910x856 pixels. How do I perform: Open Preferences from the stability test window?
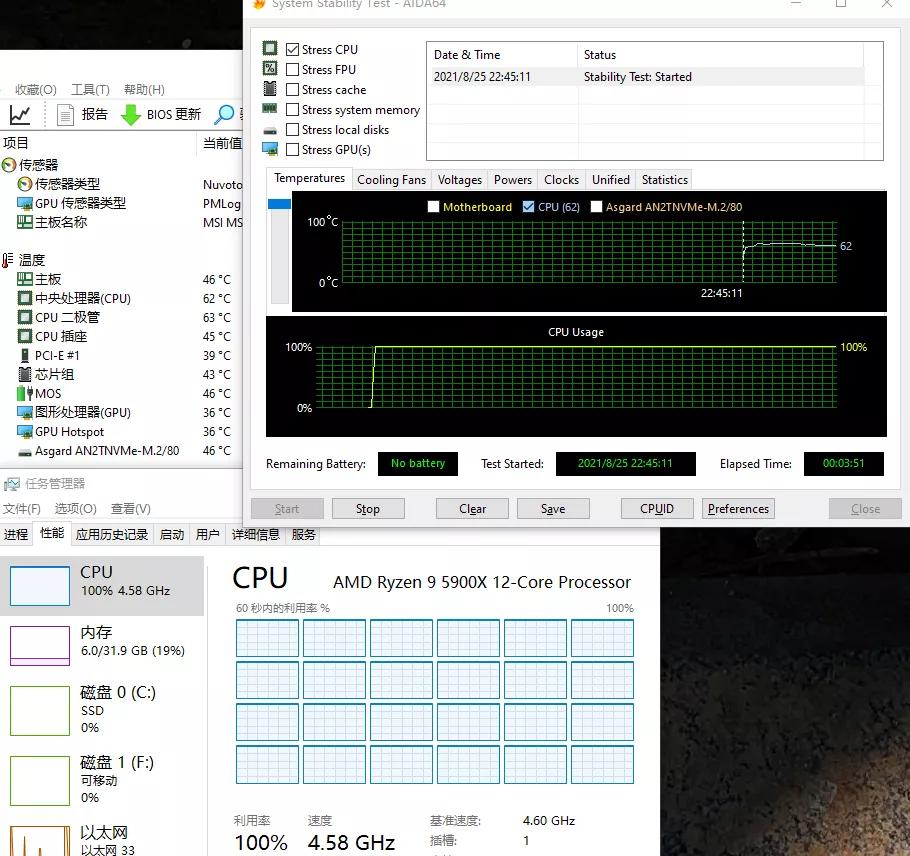738,508
